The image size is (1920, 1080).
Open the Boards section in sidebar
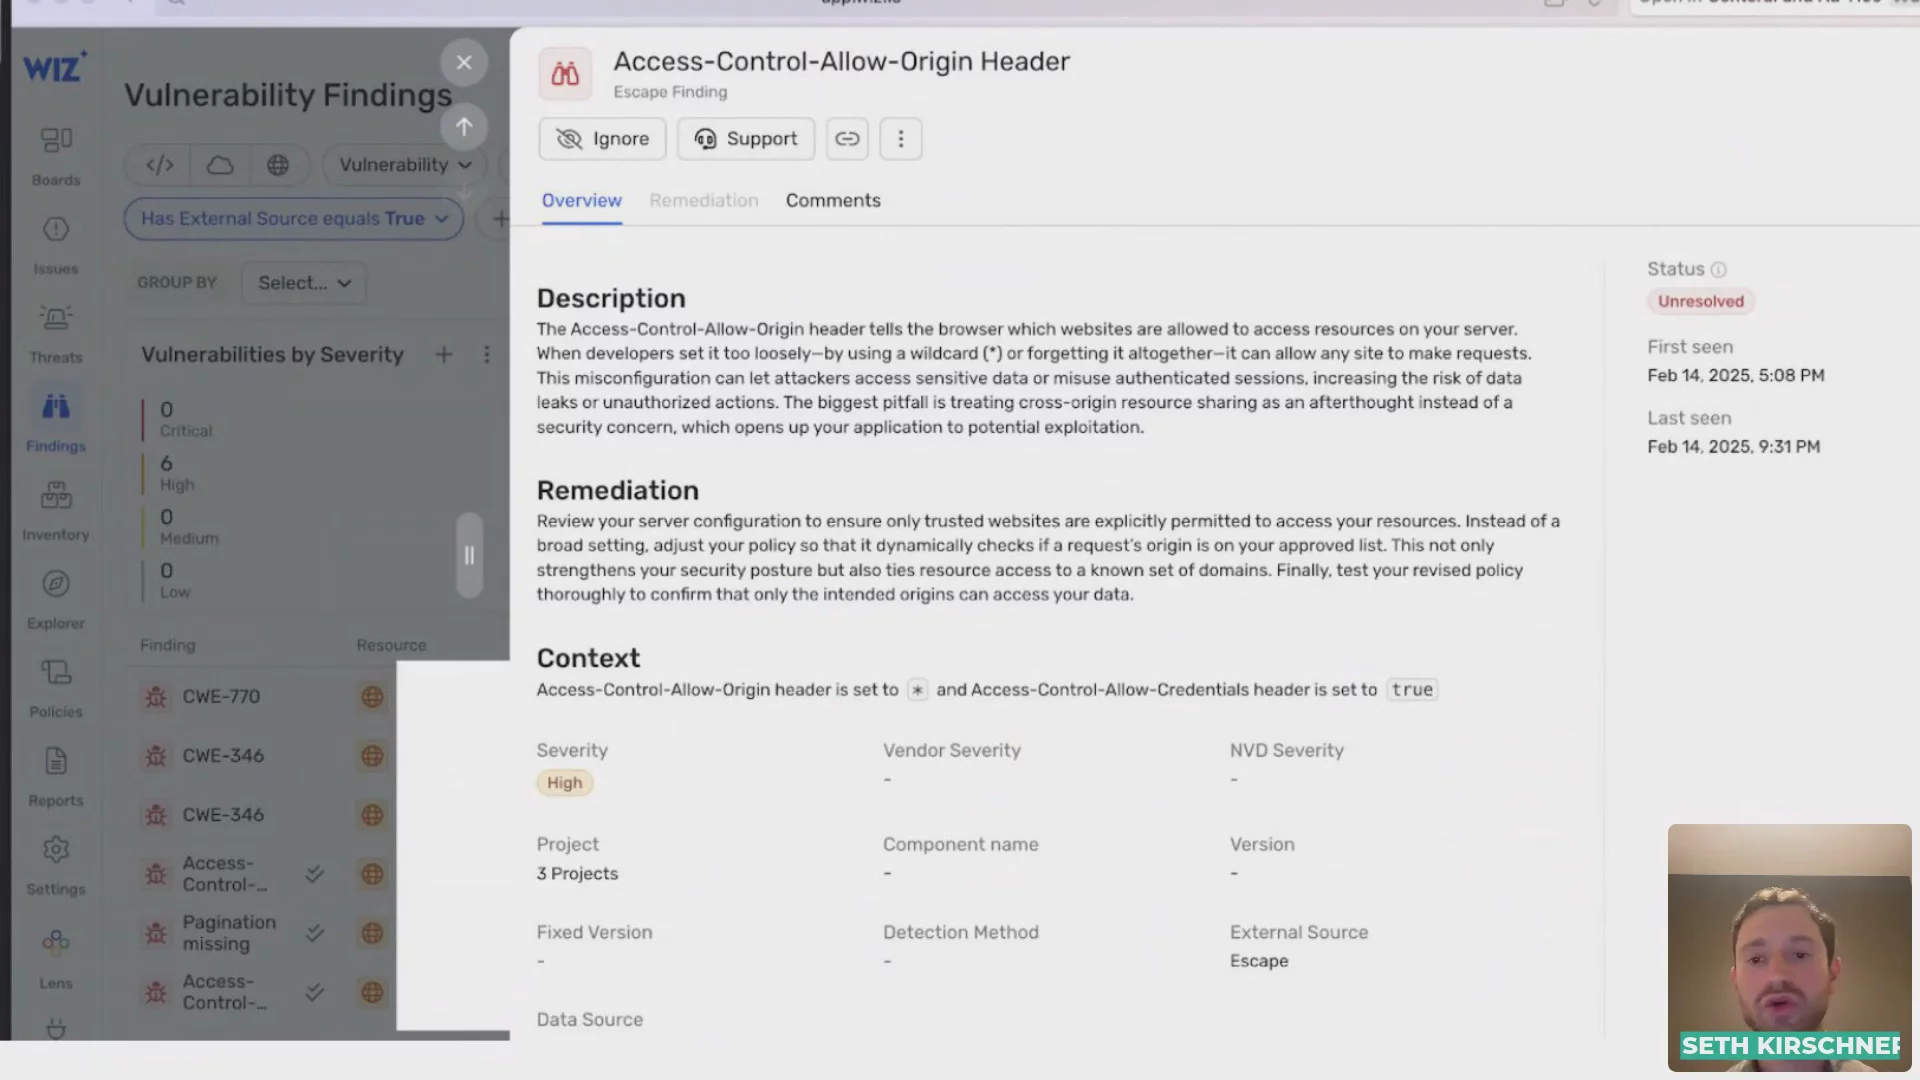coord(56,156)
